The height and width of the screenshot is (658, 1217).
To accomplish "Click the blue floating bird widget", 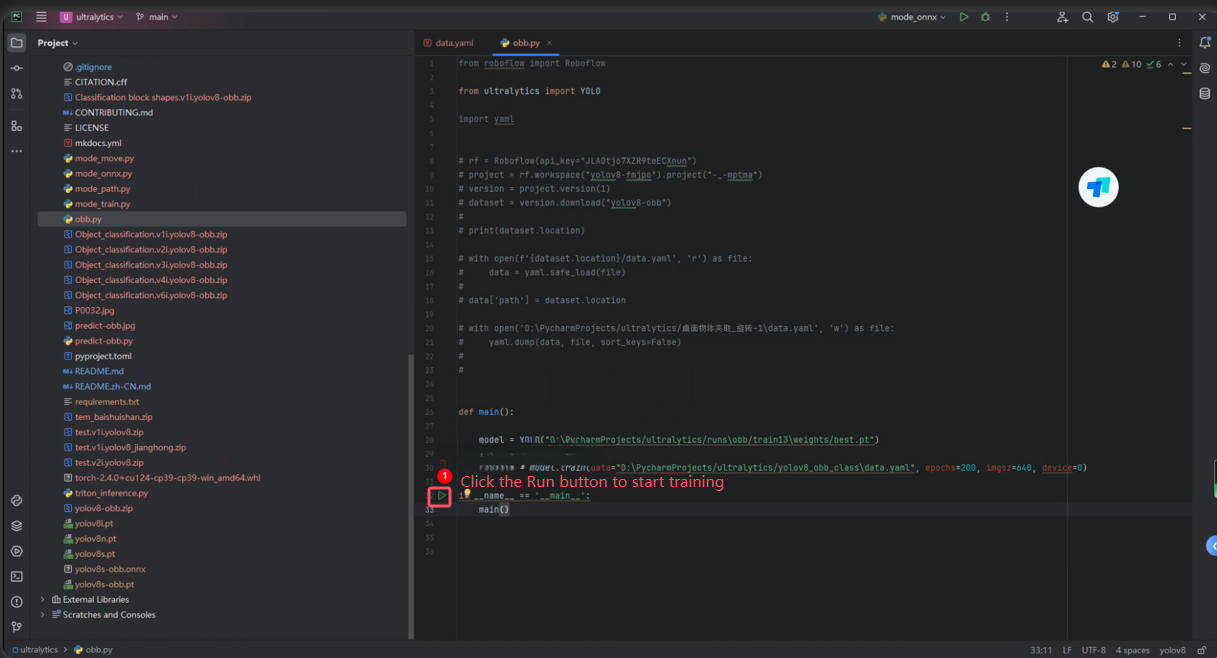I will [x=1098, y=187].
